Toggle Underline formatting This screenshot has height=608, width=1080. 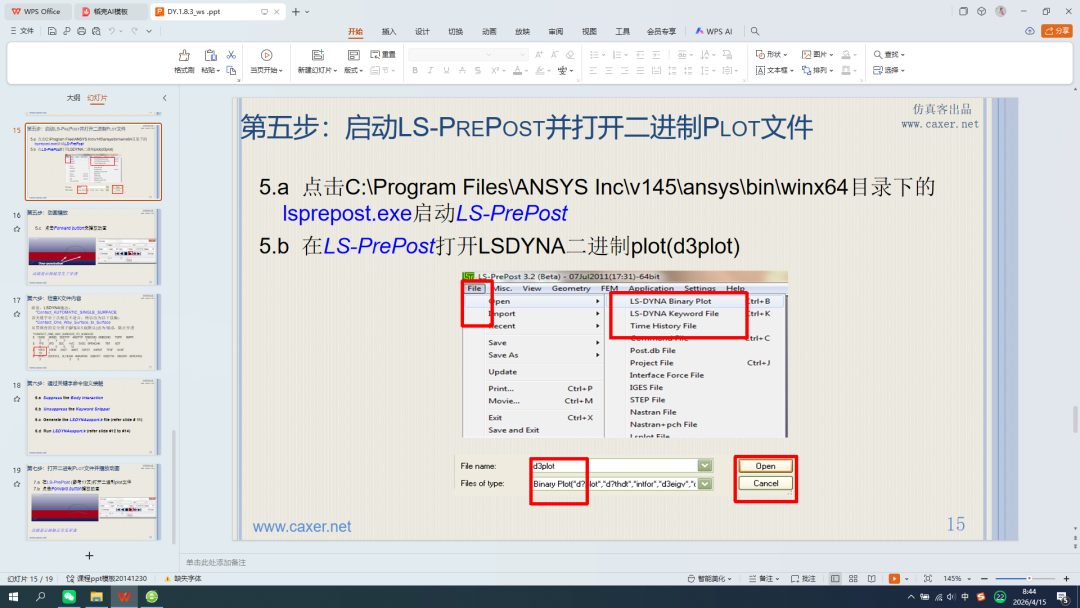[x=446, y=70]
